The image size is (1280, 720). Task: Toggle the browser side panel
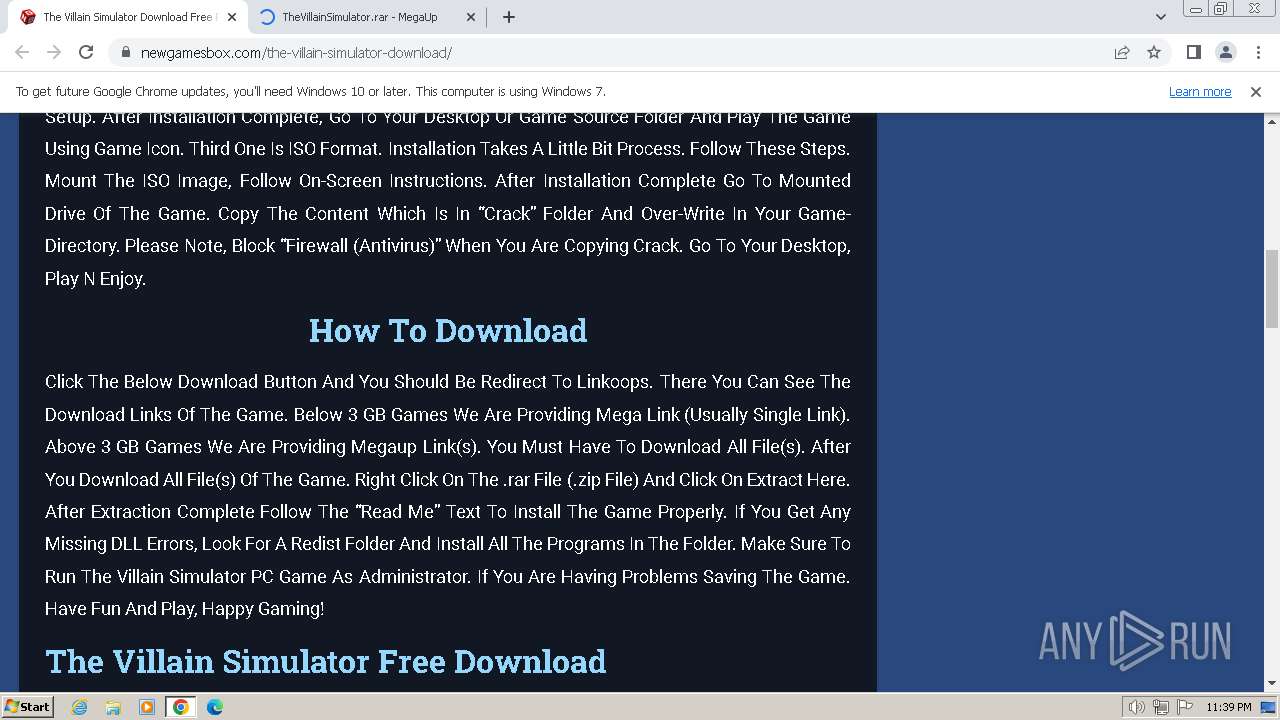coord(1193,53)
